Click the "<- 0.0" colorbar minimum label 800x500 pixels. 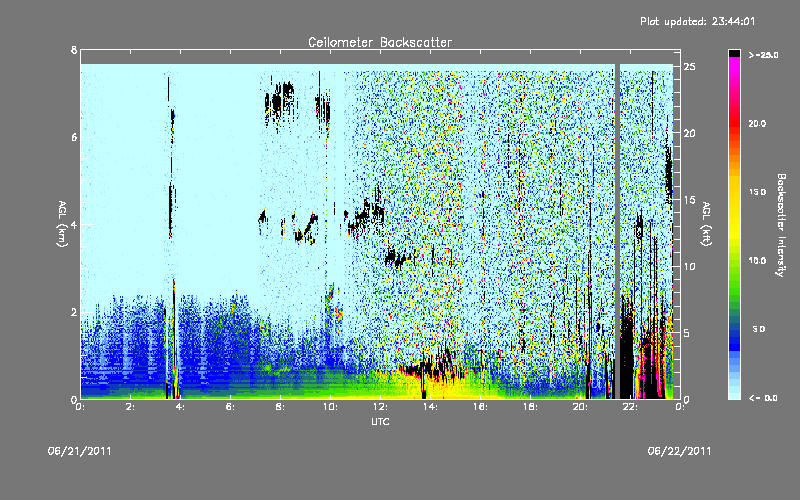tap(763, 397)
